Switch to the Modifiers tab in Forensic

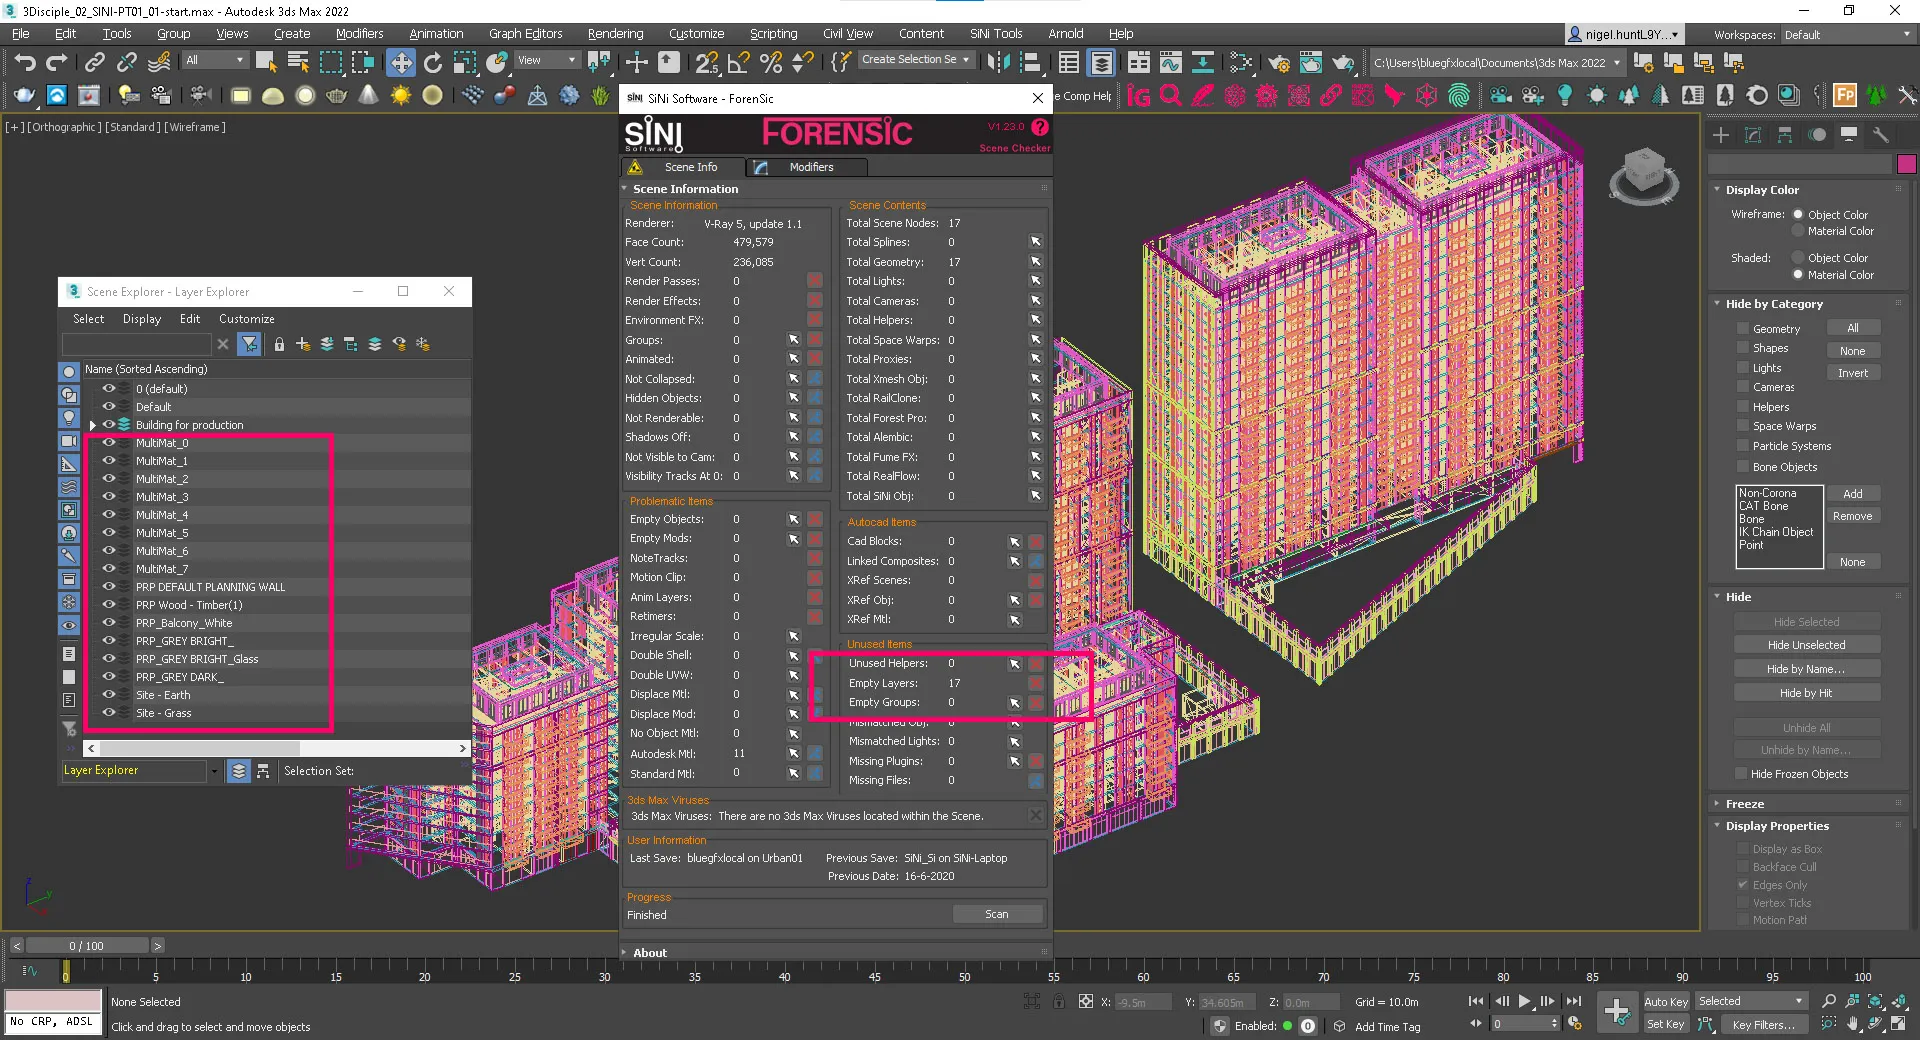tap(808, 167)
